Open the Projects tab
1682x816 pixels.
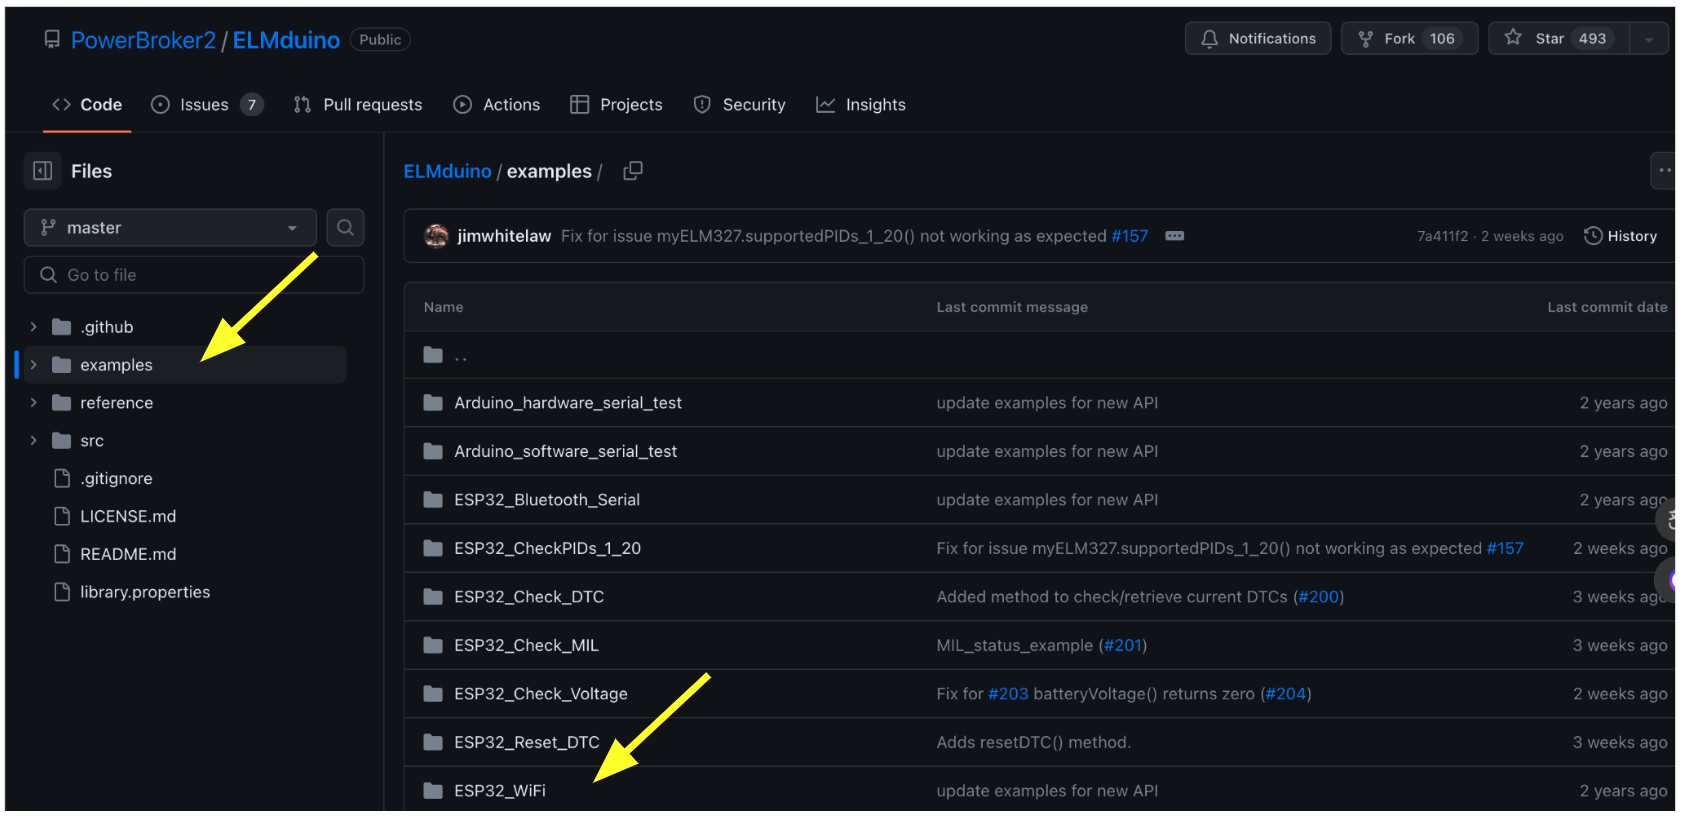click(x=616, y=105)
